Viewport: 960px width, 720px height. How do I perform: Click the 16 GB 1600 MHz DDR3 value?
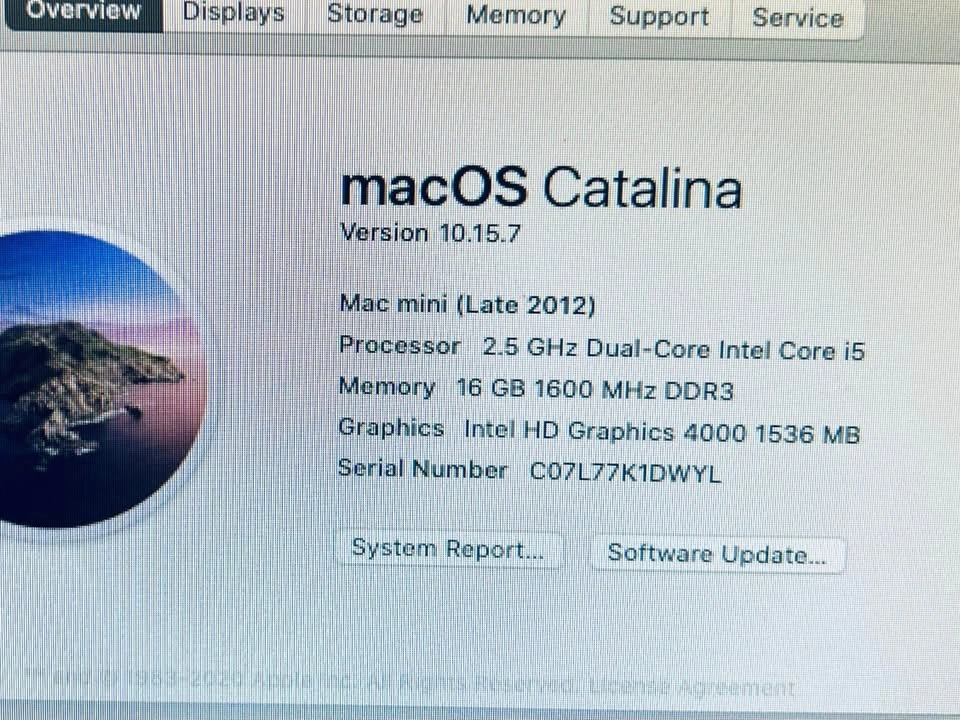(x=595, y=390)
